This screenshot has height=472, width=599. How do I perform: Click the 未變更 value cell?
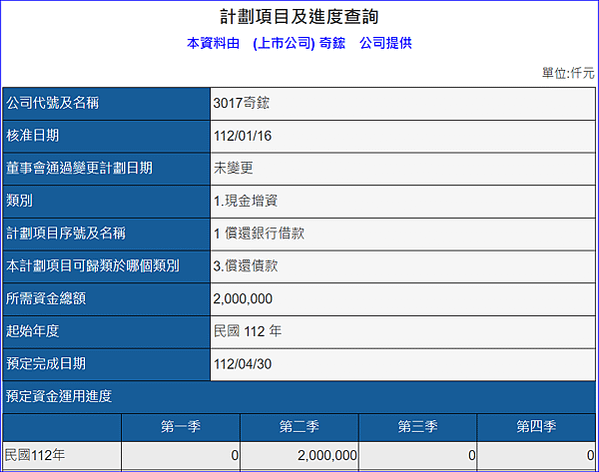[x=403, y=169]
